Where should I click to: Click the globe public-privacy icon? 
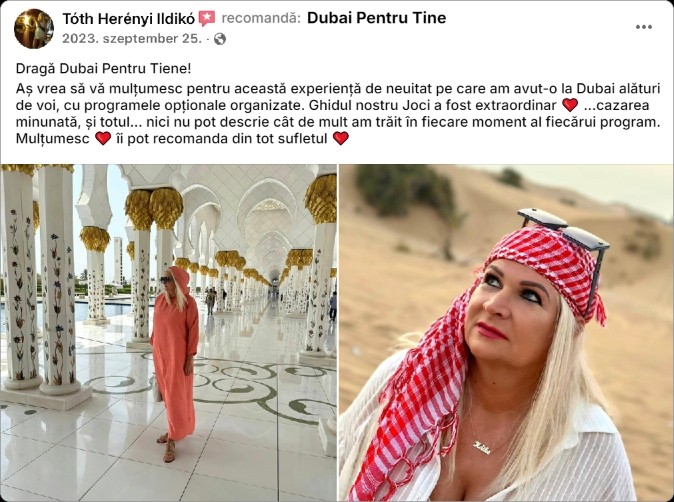(x=220, y=39)
